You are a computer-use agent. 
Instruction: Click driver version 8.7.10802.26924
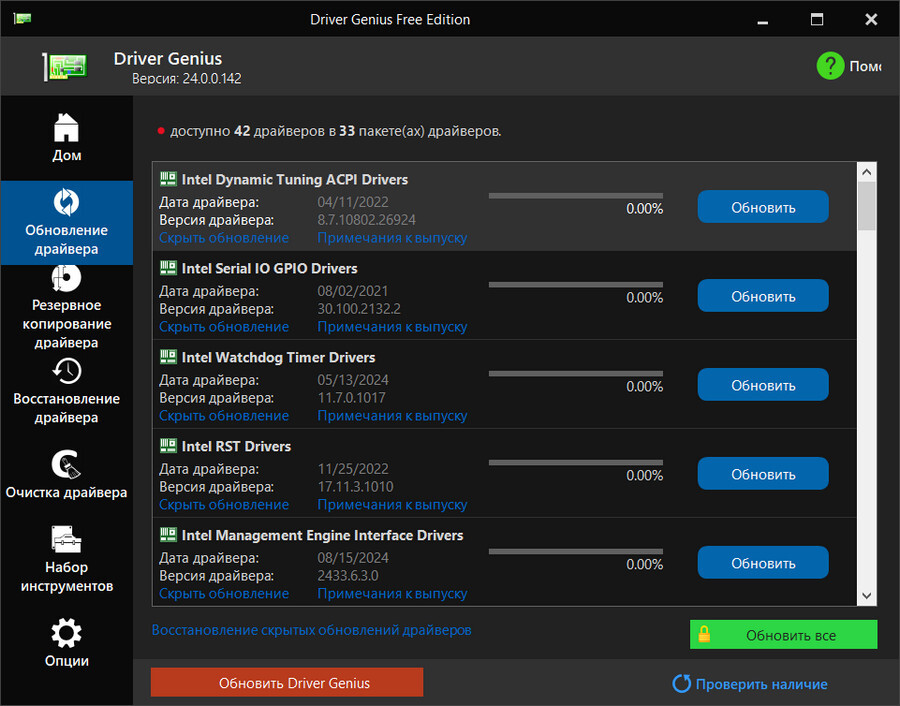(x=366, y=220)
